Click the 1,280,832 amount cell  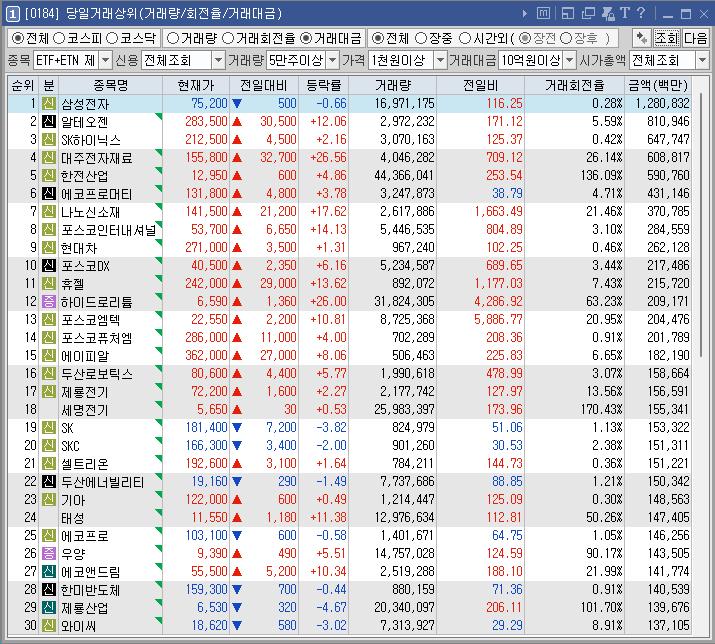point(663,104)
